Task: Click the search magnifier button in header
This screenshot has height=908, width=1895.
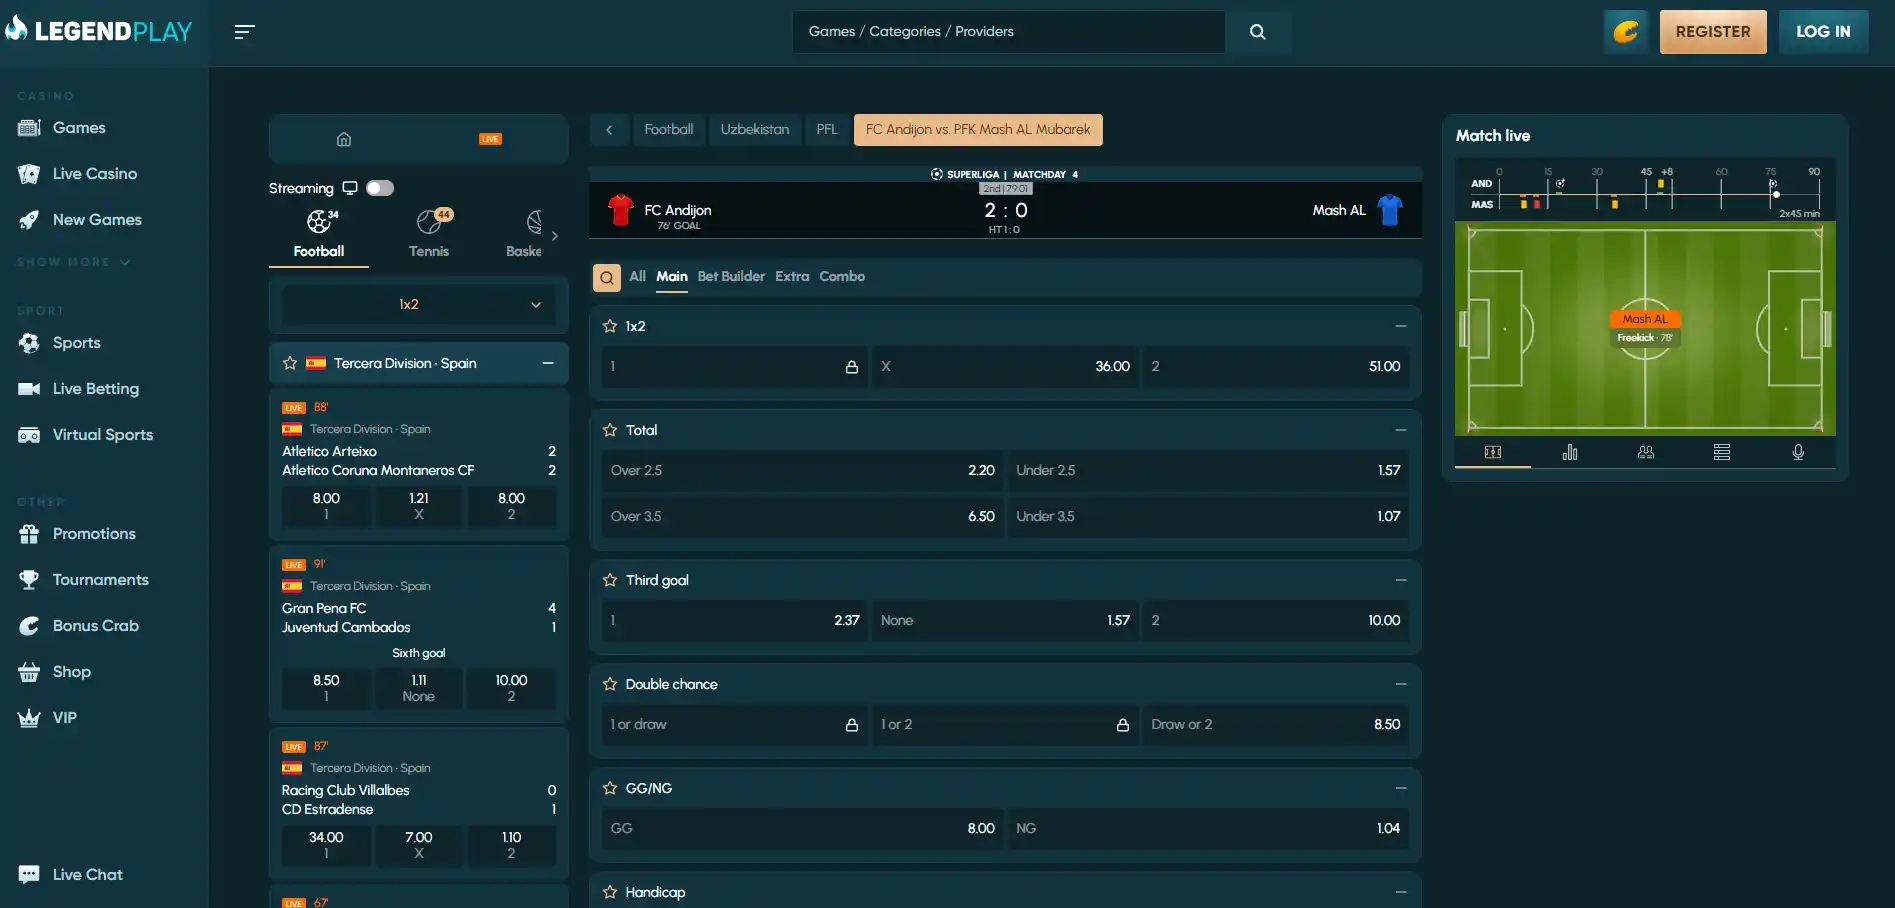Action: click(1258, 32)
